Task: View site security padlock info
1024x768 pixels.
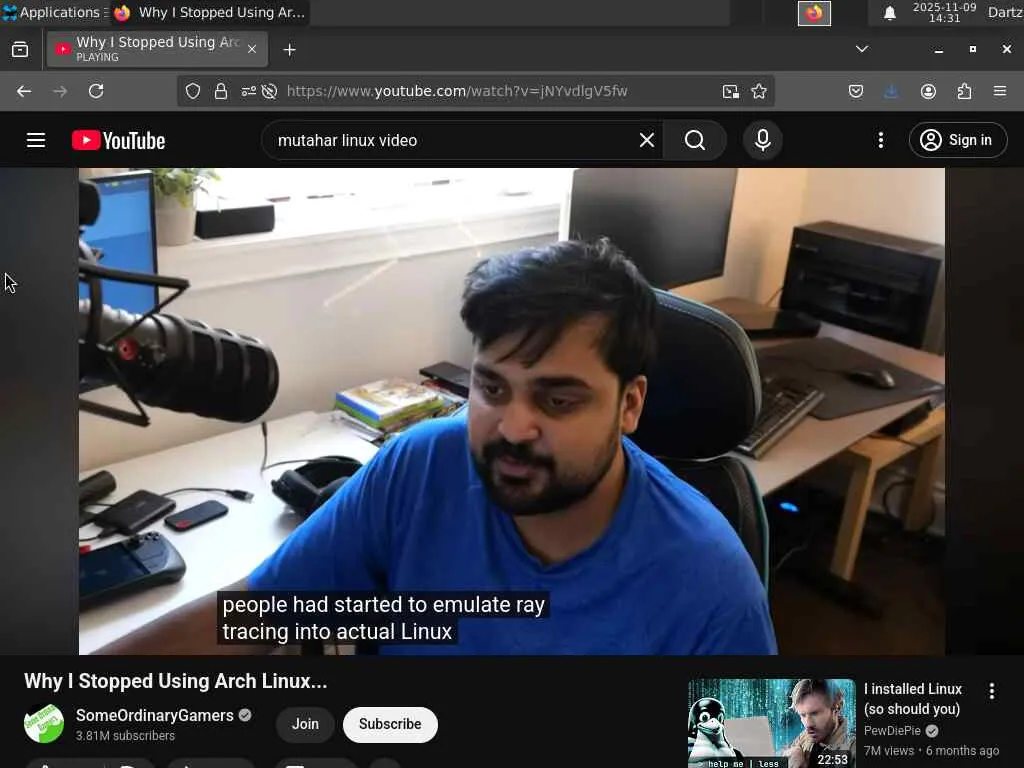Action: pyautogui.click(x=221, y=91)
